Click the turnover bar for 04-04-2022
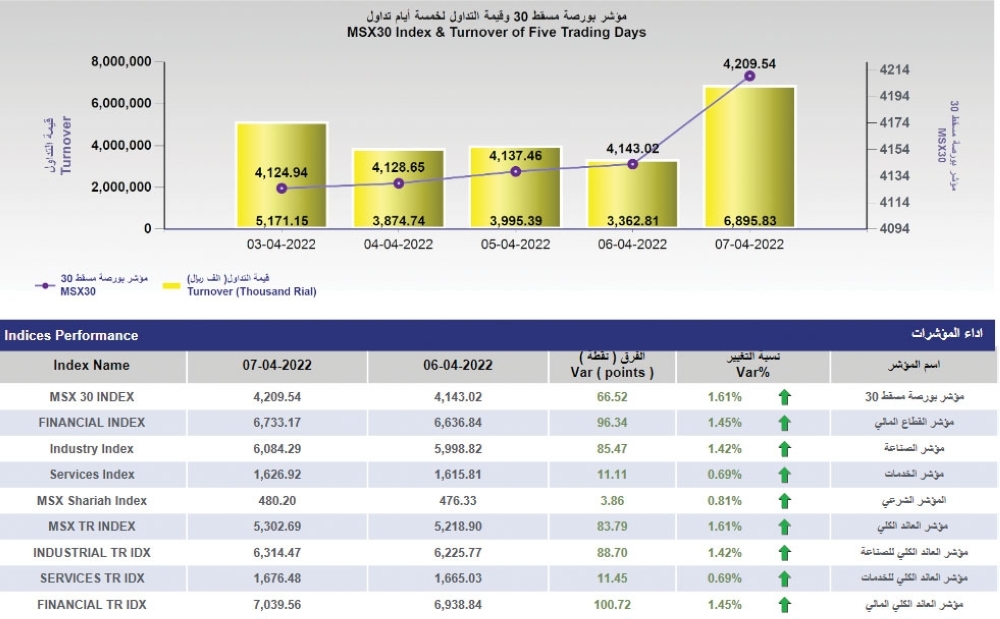This screenshot has width=1000, height=619. click(399, 189)
